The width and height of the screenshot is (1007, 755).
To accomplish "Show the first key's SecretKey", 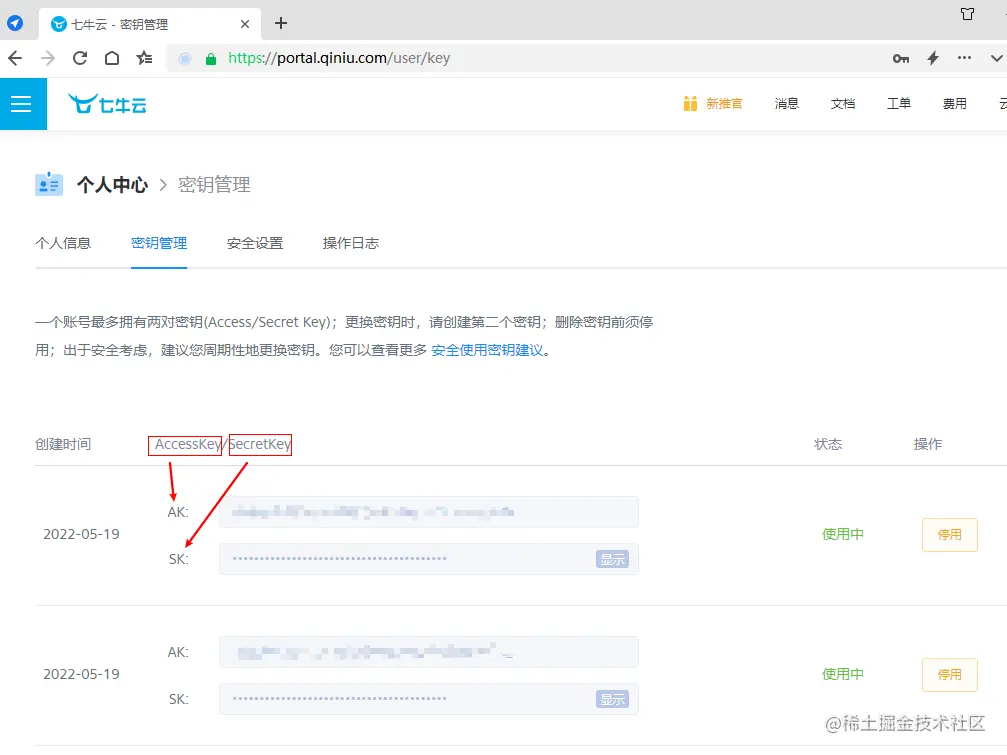I will tap(612, 559).
